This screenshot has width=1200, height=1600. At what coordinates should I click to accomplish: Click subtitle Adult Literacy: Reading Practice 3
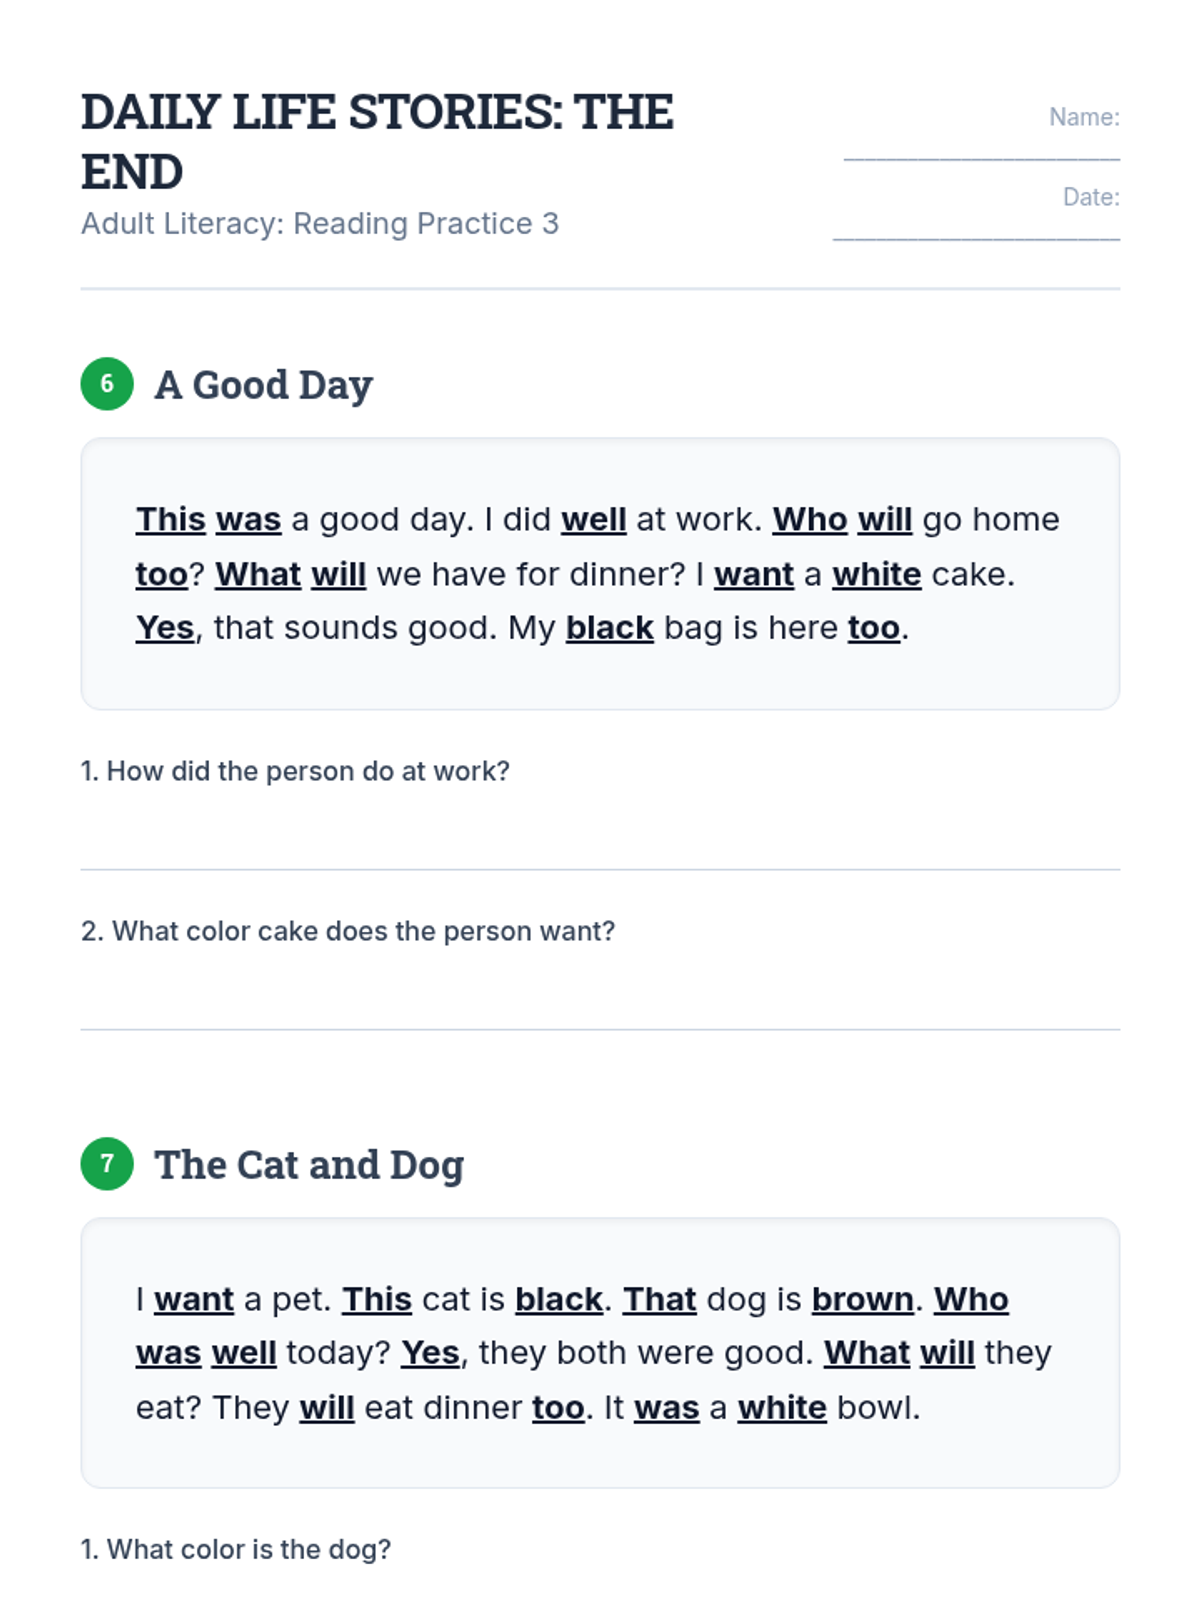(320, 223)
